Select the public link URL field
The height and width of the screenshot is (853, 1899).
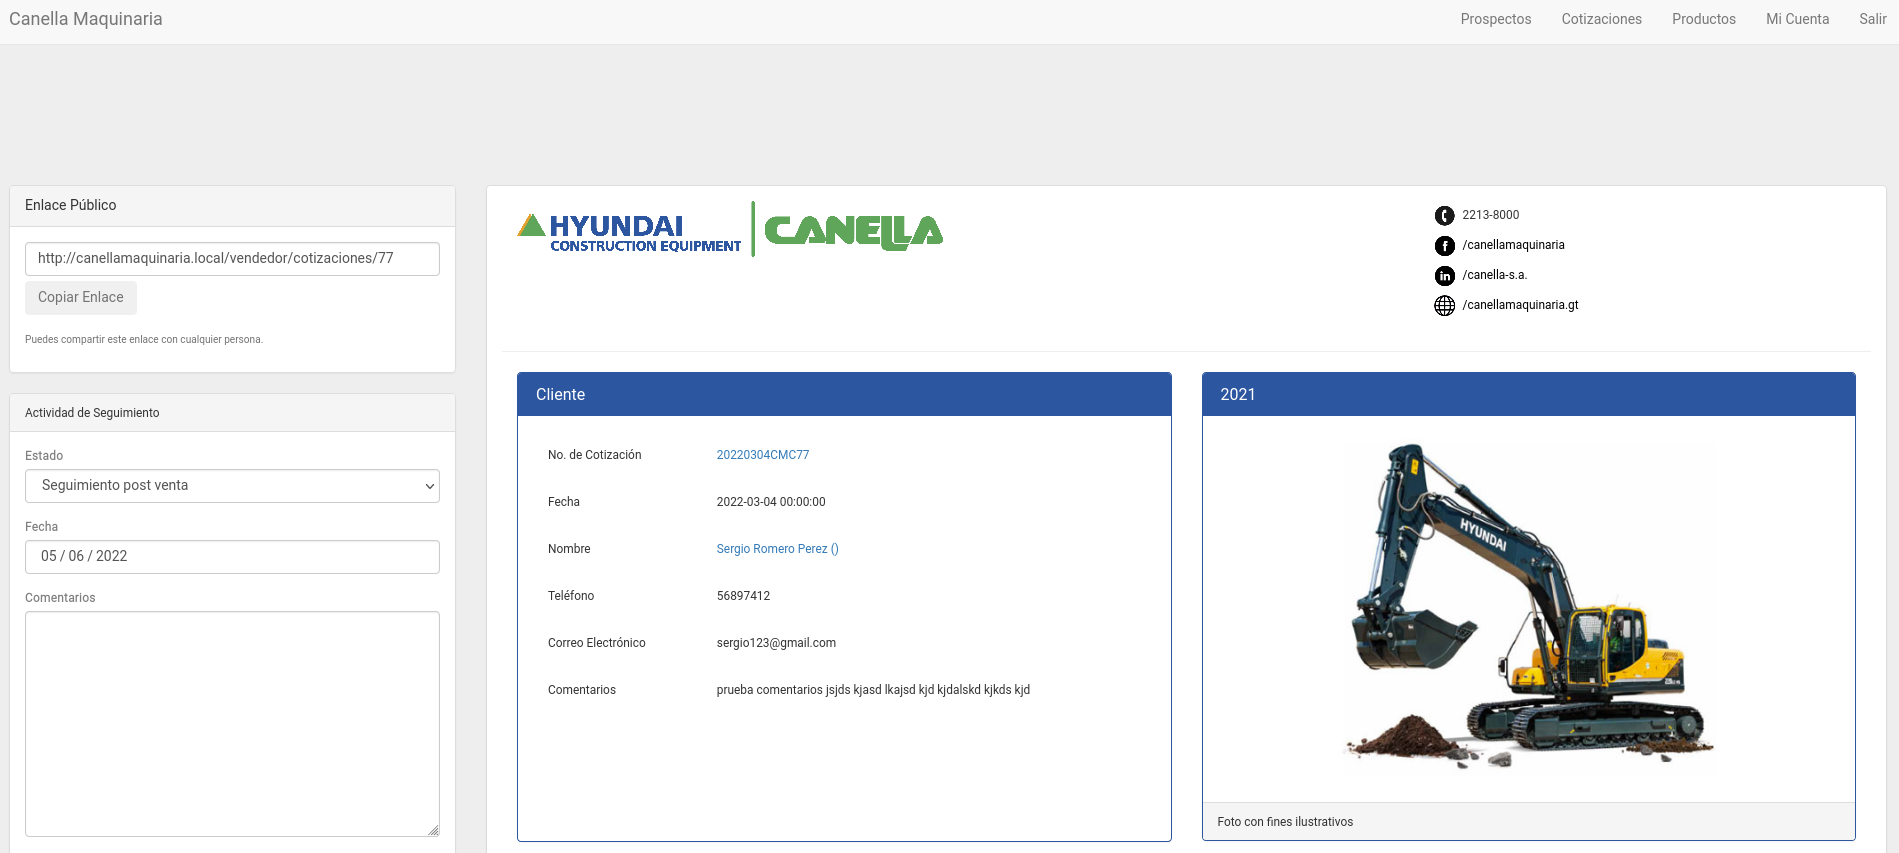click(232, 259)
